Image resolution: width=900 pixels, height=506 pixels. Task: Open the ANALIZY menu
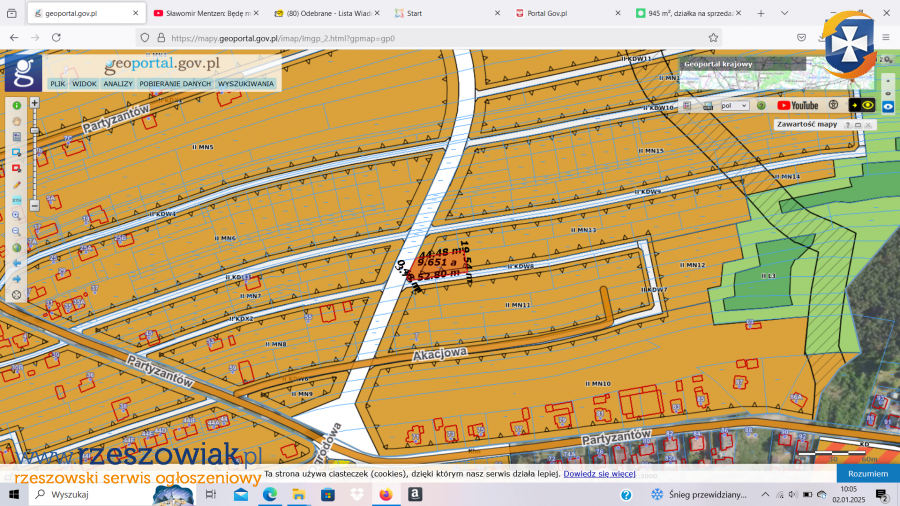(x=118, y=84)
